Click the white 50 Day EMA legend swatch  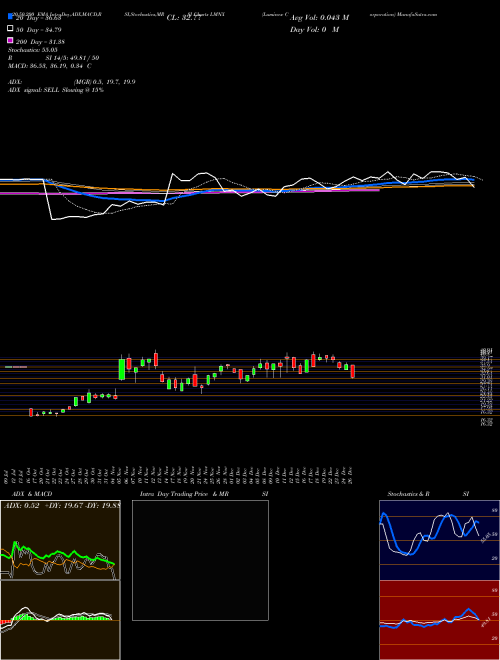[x=10, y=29]
